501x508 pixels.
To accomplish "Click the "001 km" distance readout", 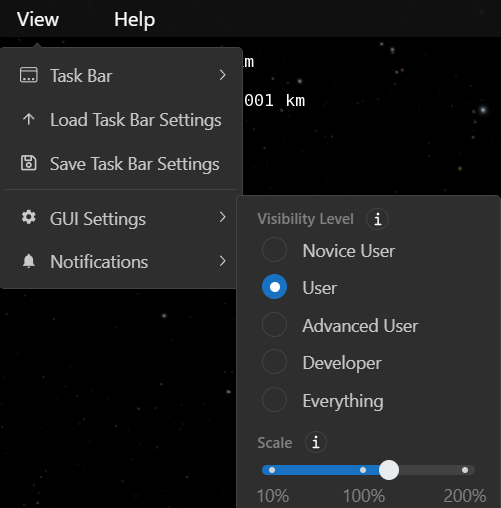I will (274, 100).
